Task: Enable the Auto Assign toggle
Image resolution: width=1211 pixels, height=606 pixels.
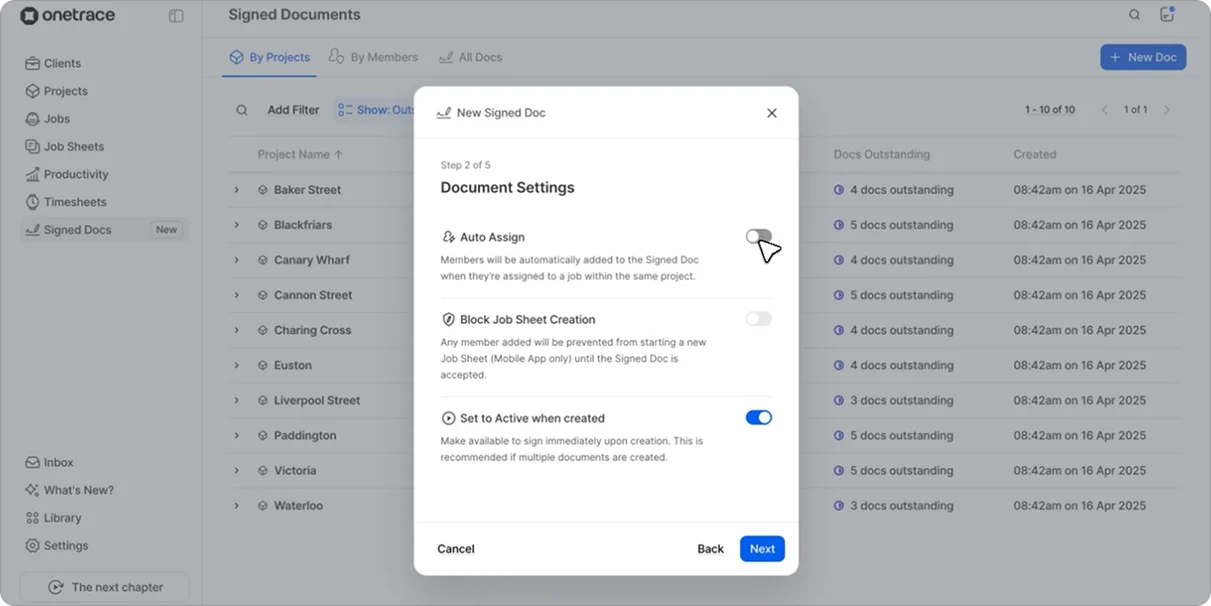Action: pos(759,236)
